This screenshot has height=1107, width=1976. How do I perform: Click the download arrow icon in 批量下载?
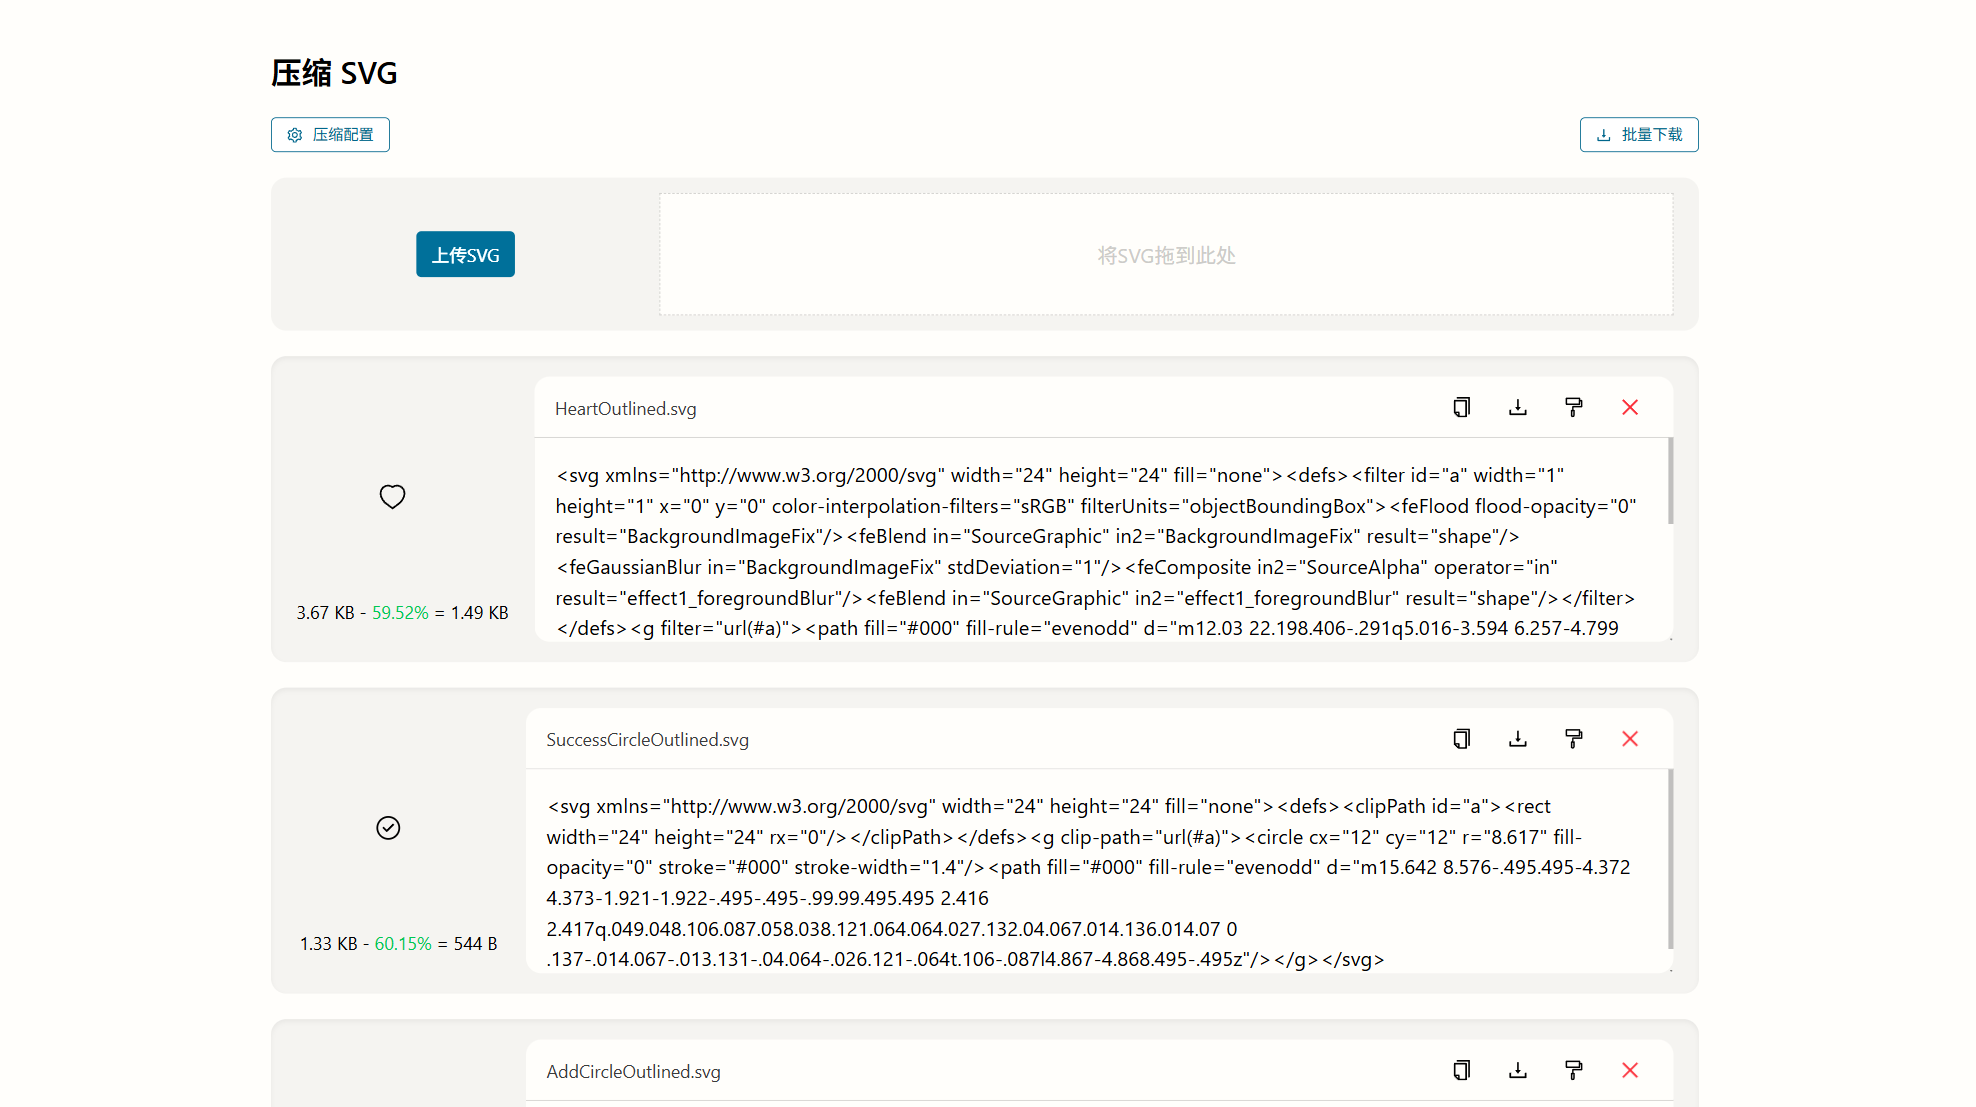coord(1604,135)
